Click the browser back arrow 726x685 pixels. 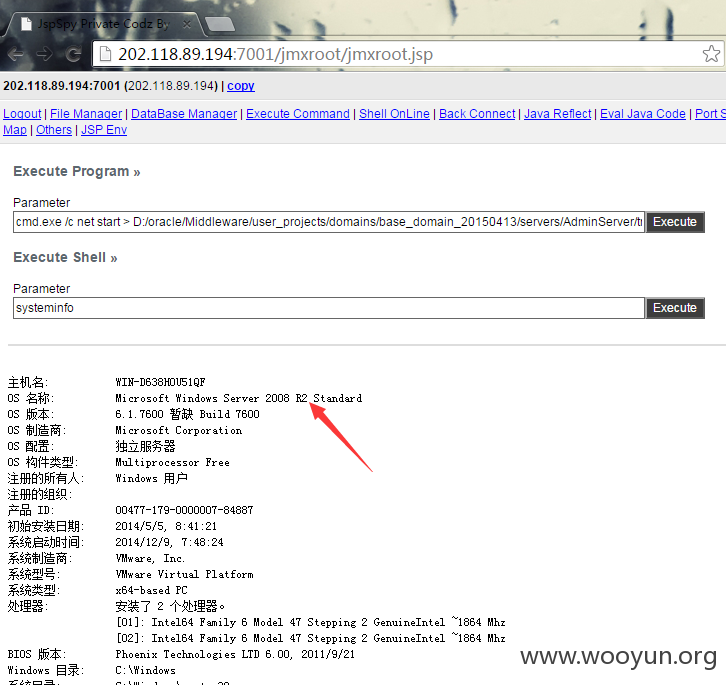pyautogui.click(x=16, y=54)
